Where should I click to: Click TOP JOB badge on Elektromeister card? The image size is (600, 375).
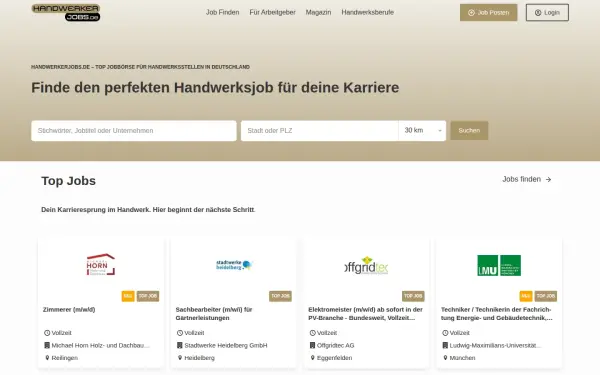click(413, 296)
